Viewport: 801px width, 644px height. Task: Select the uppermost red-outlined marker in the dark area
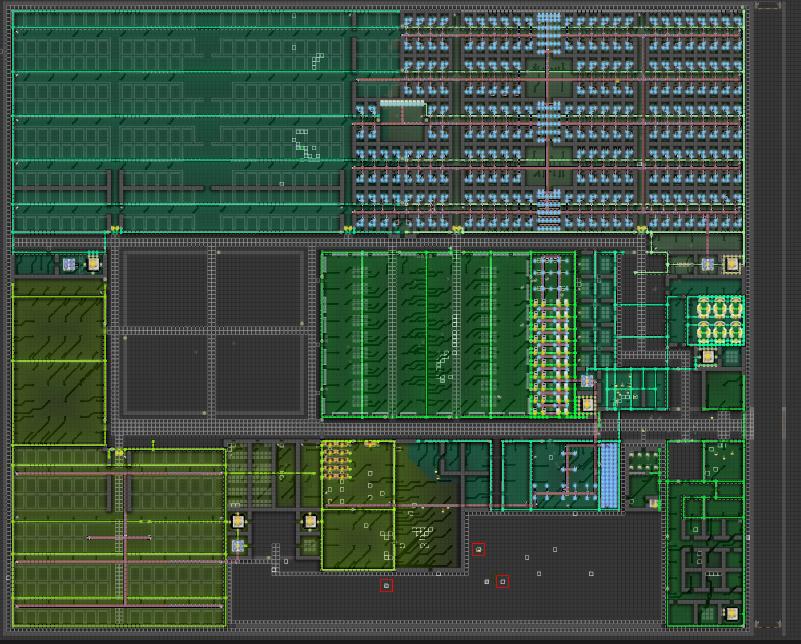click(x=479, y=550)
